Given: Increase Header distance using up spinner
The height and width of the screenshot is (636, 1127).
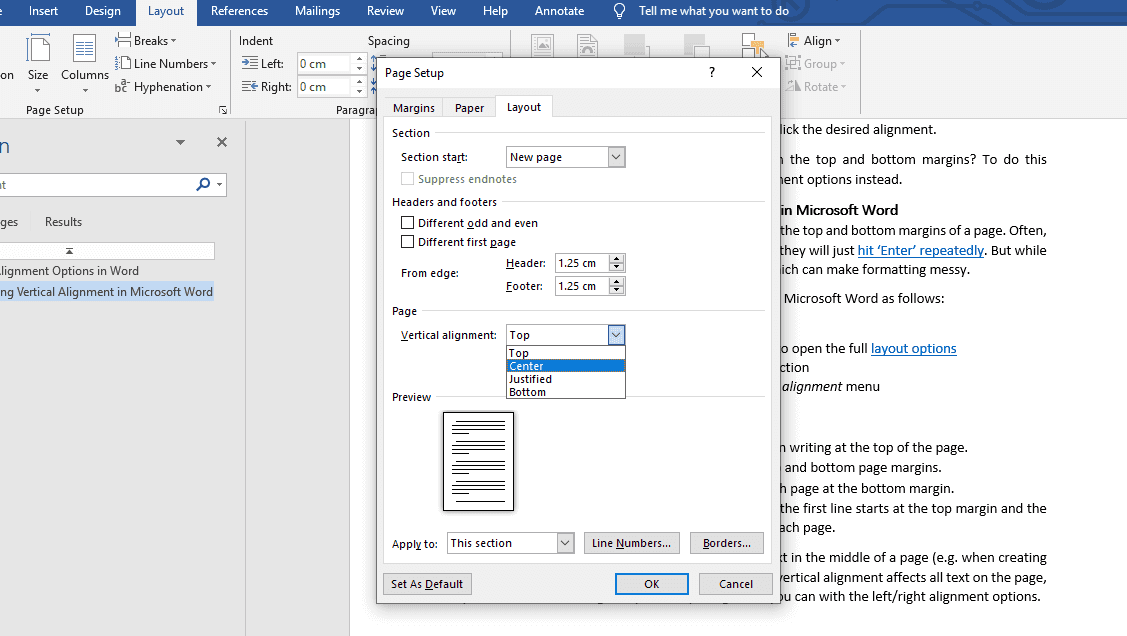Looking at the screenshot, I should coord(617,259).
